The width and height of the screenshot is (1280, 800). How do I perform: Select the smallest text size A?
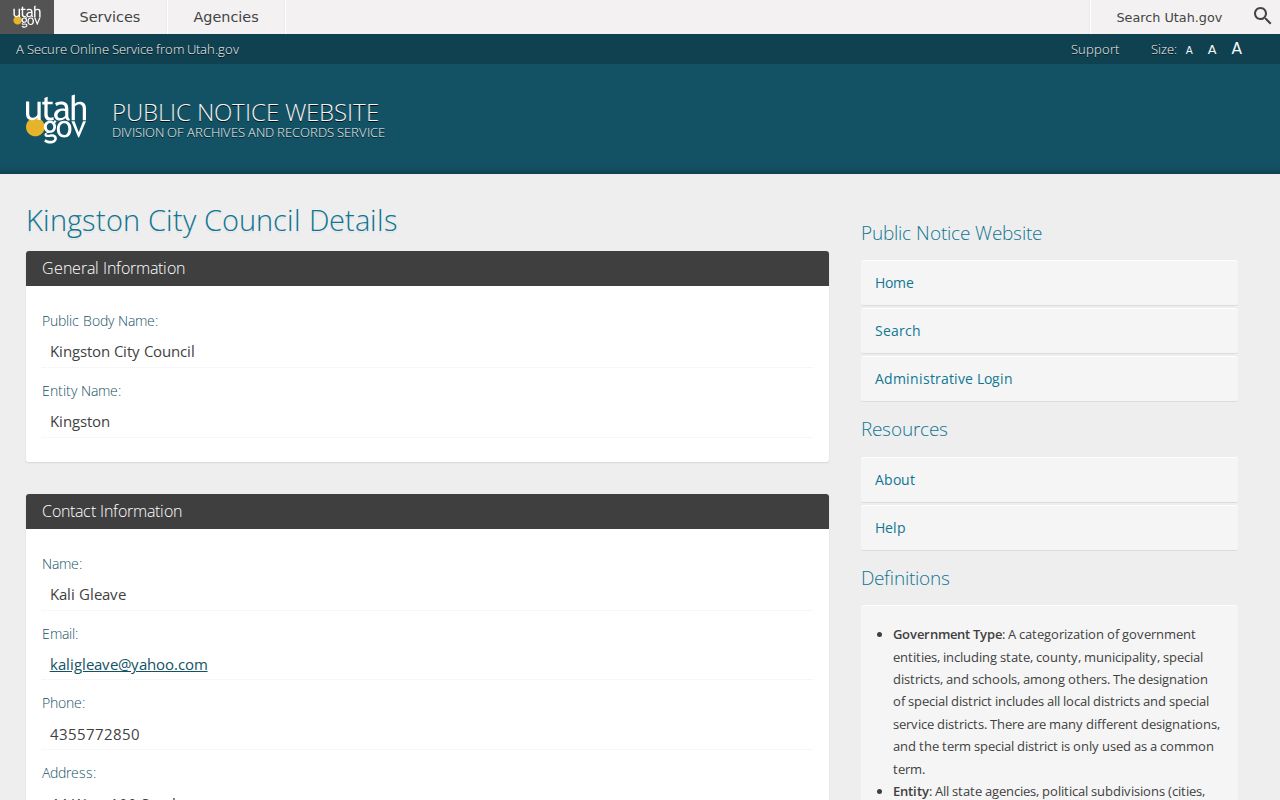[1189, 50]
